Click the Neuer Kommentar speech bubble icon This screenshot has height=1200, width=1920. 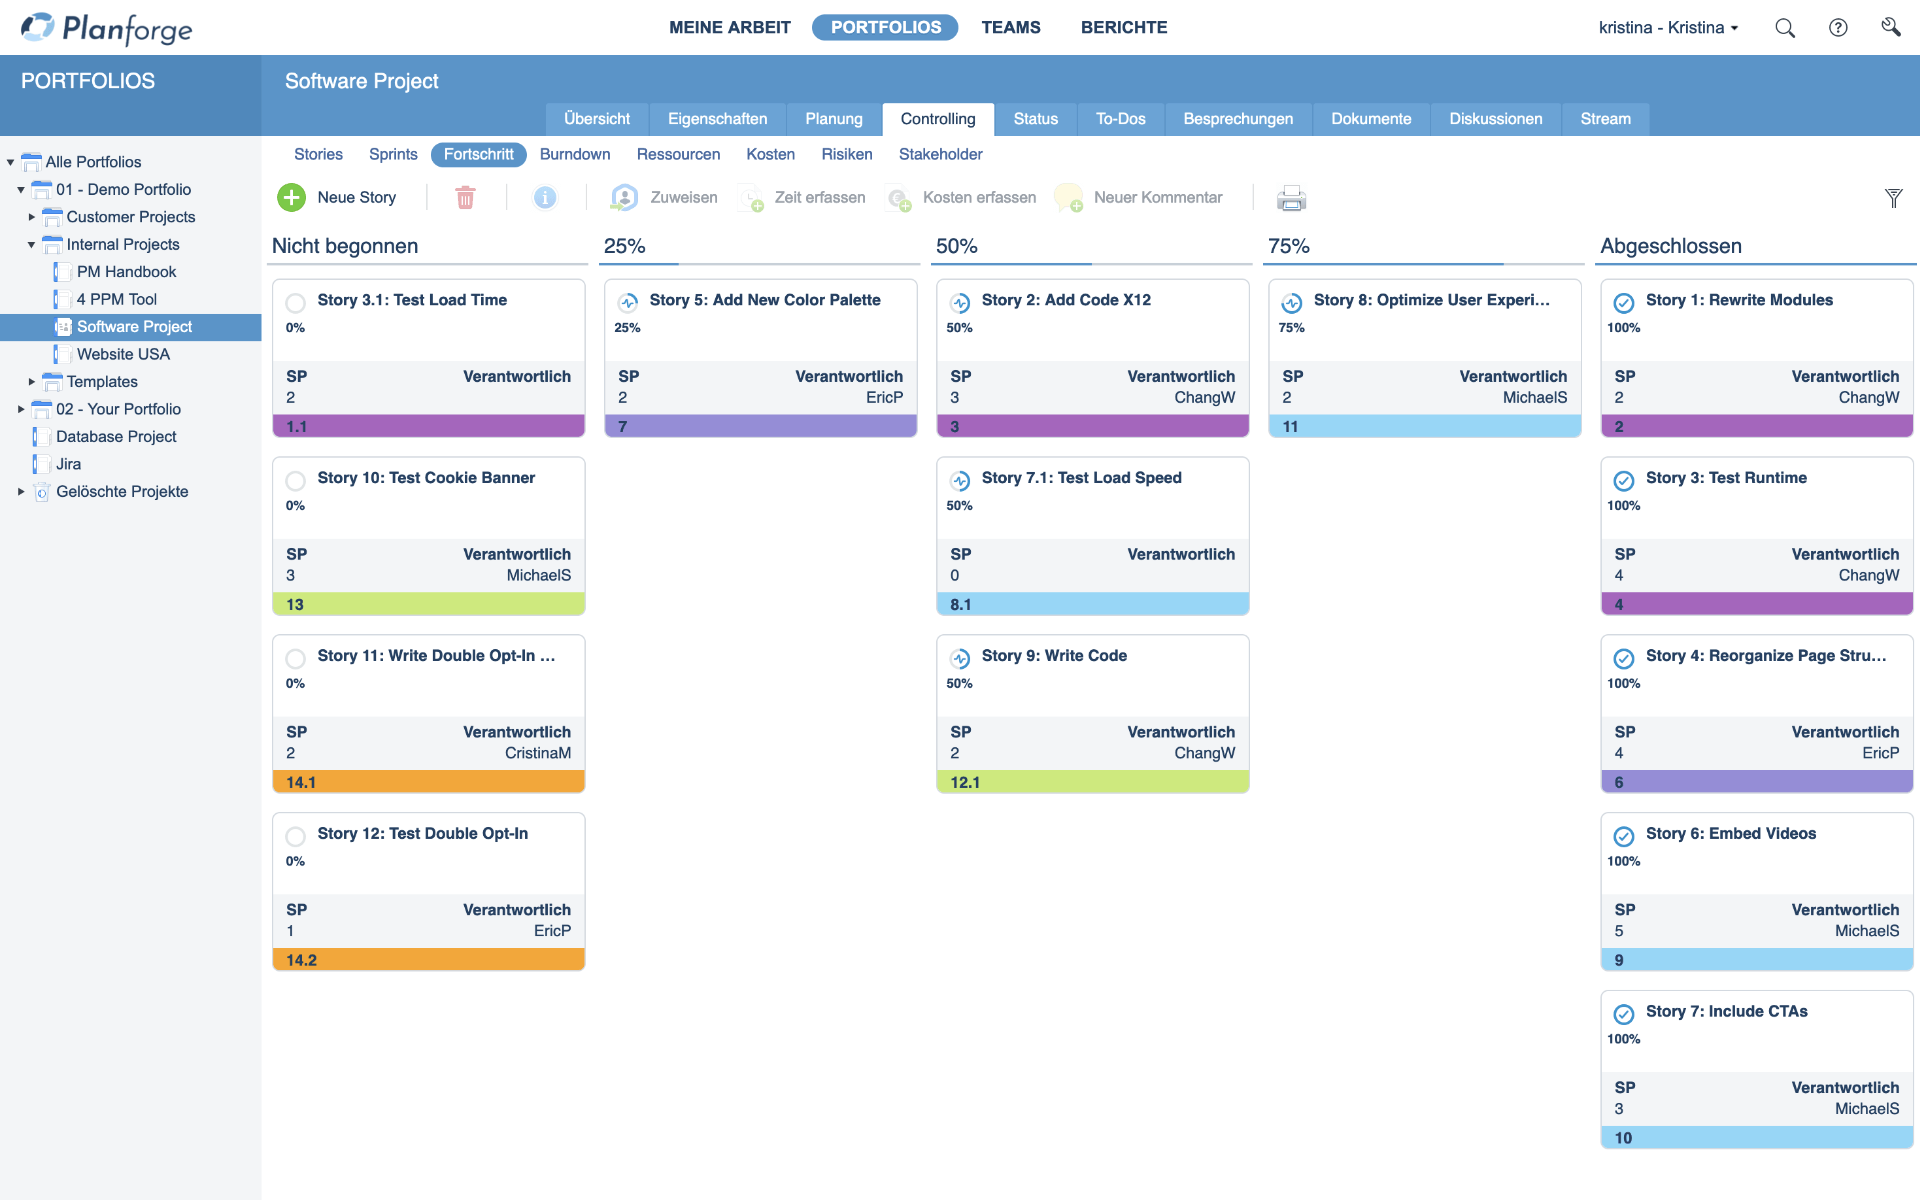tap(1069, 198)
